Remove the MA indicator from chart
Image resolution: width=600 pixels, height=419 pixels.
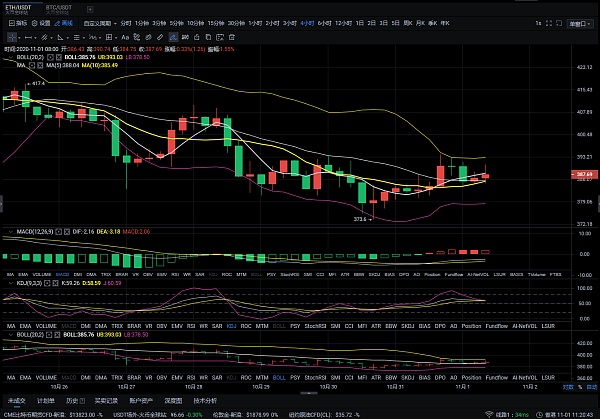[40, 65]
